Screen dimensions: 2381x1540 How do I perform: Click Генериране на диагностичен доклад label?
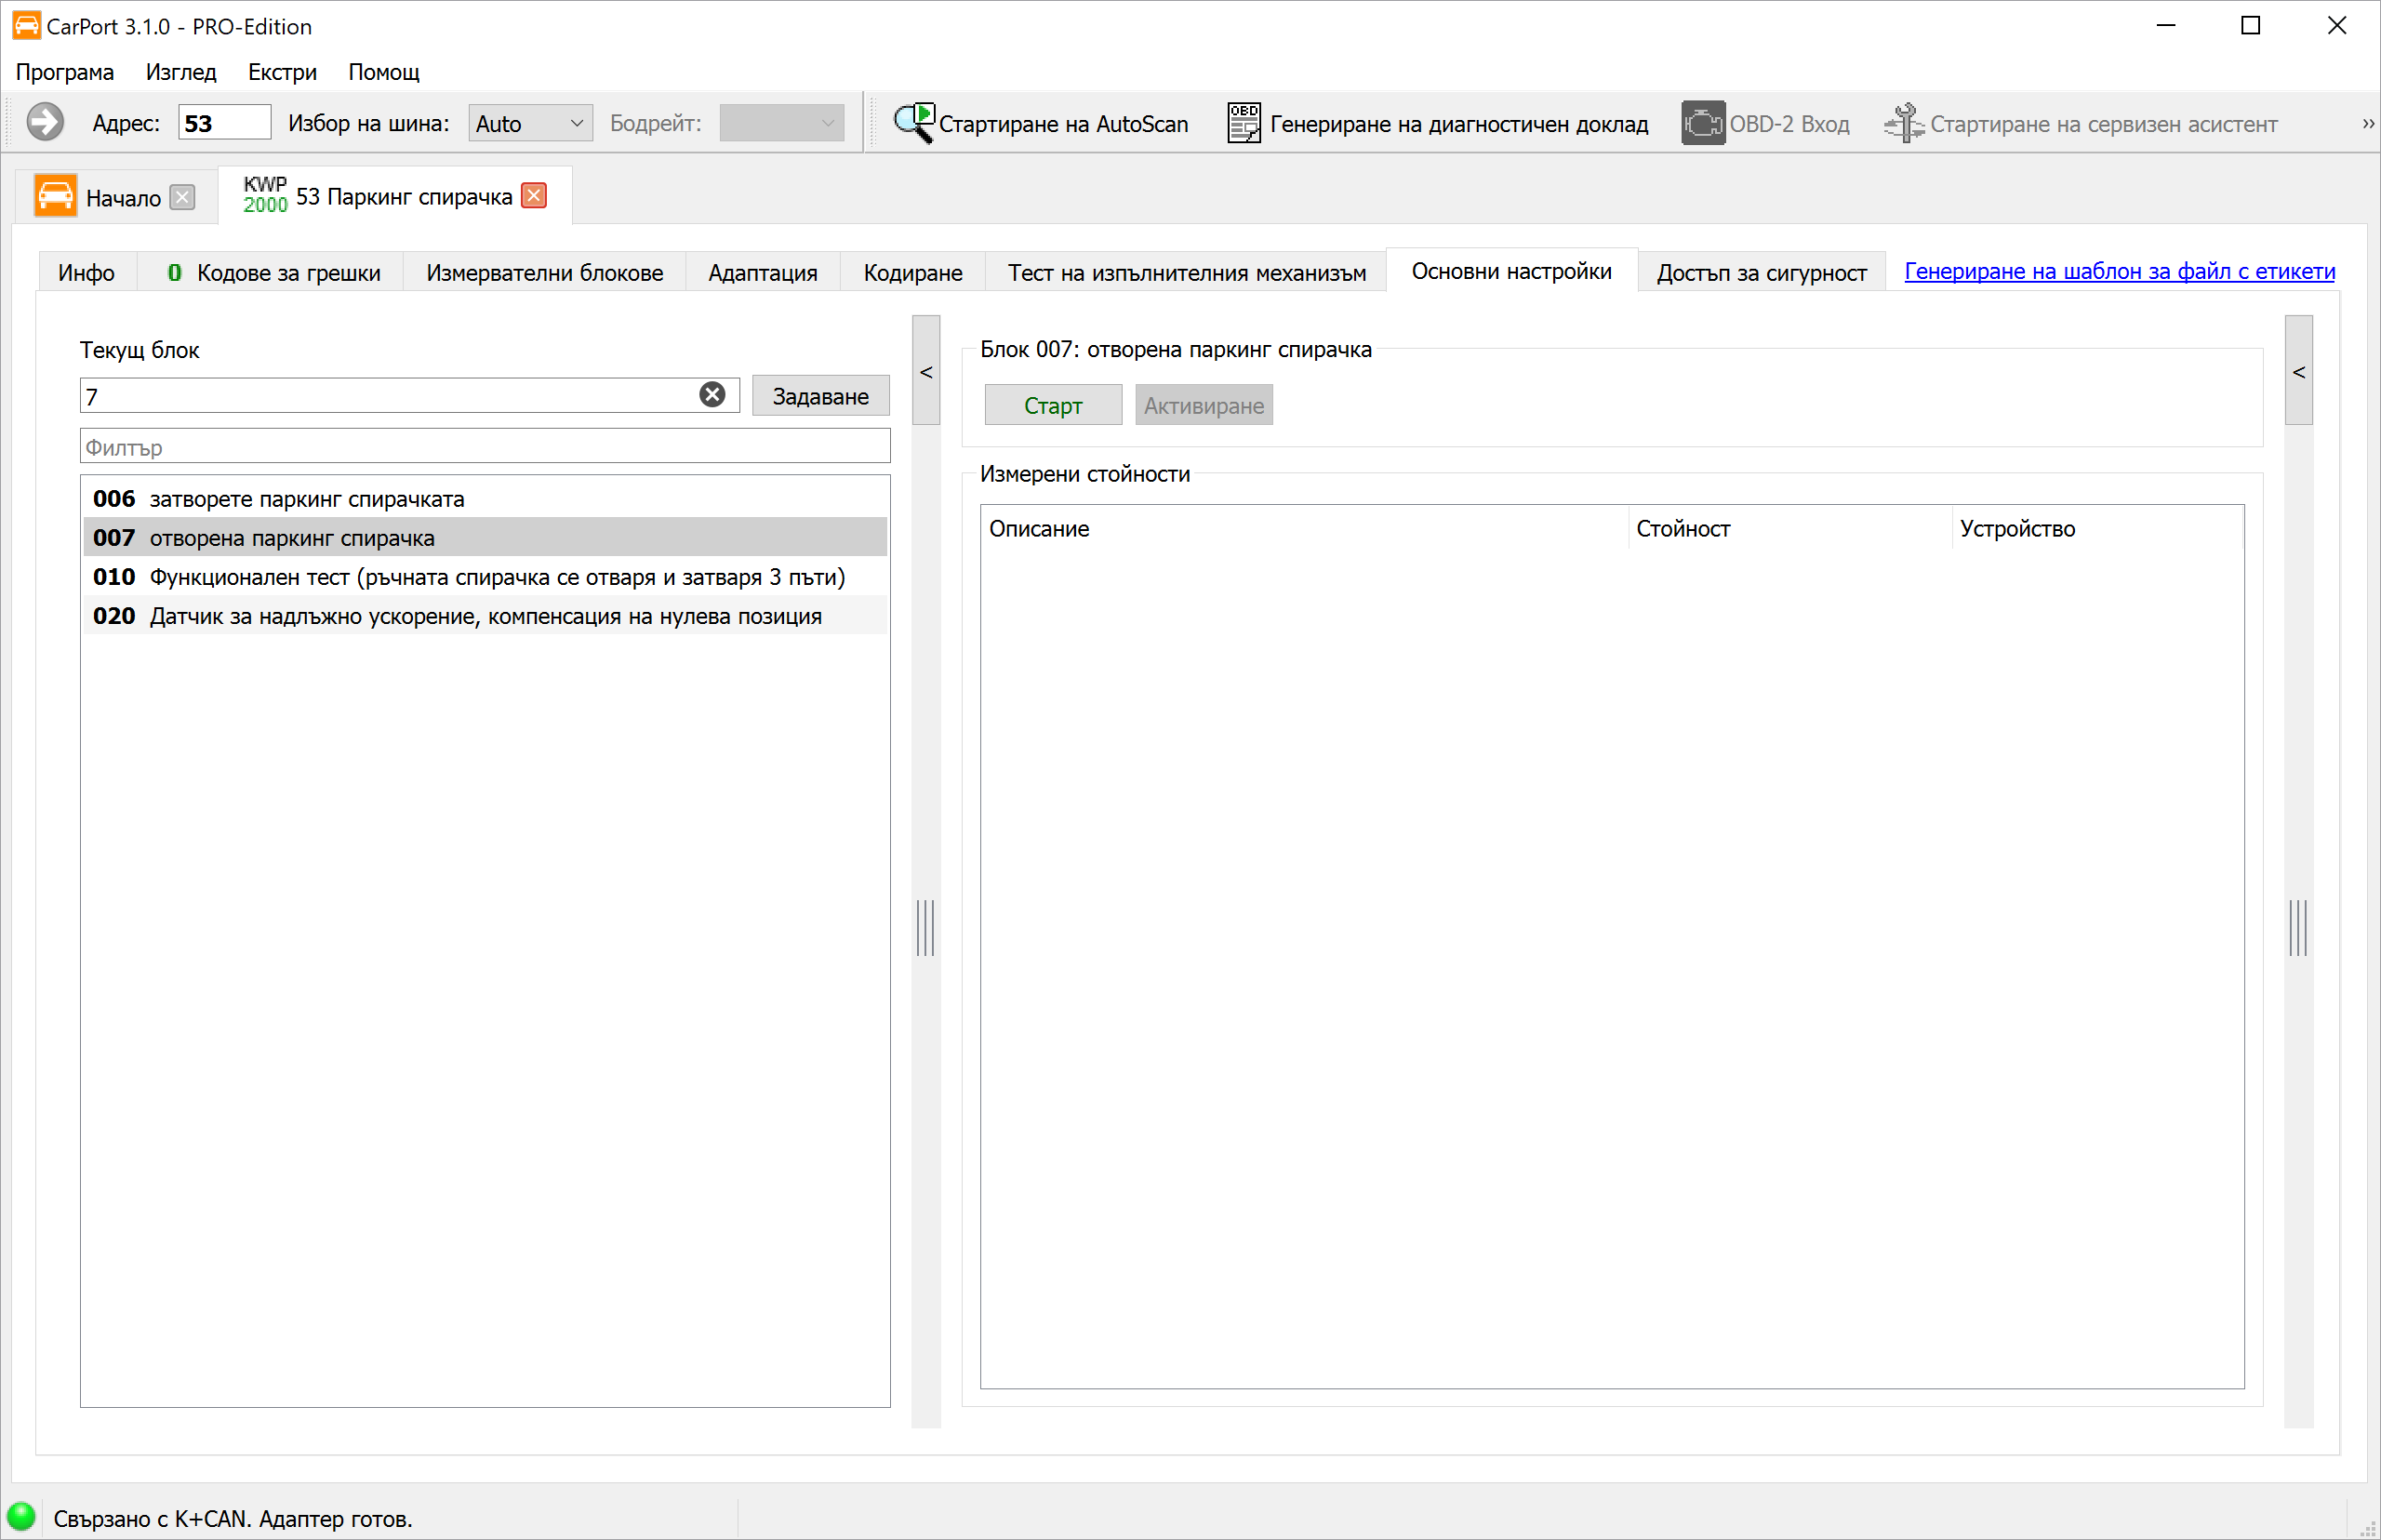[1459, 124]
